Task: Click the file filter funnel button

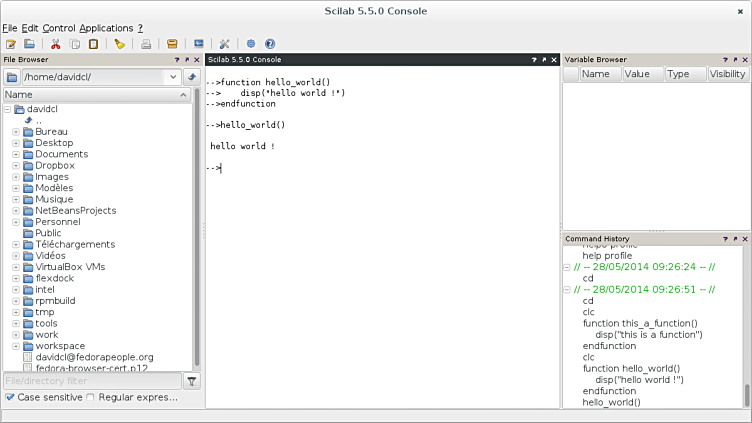Action: coord(193,381)
